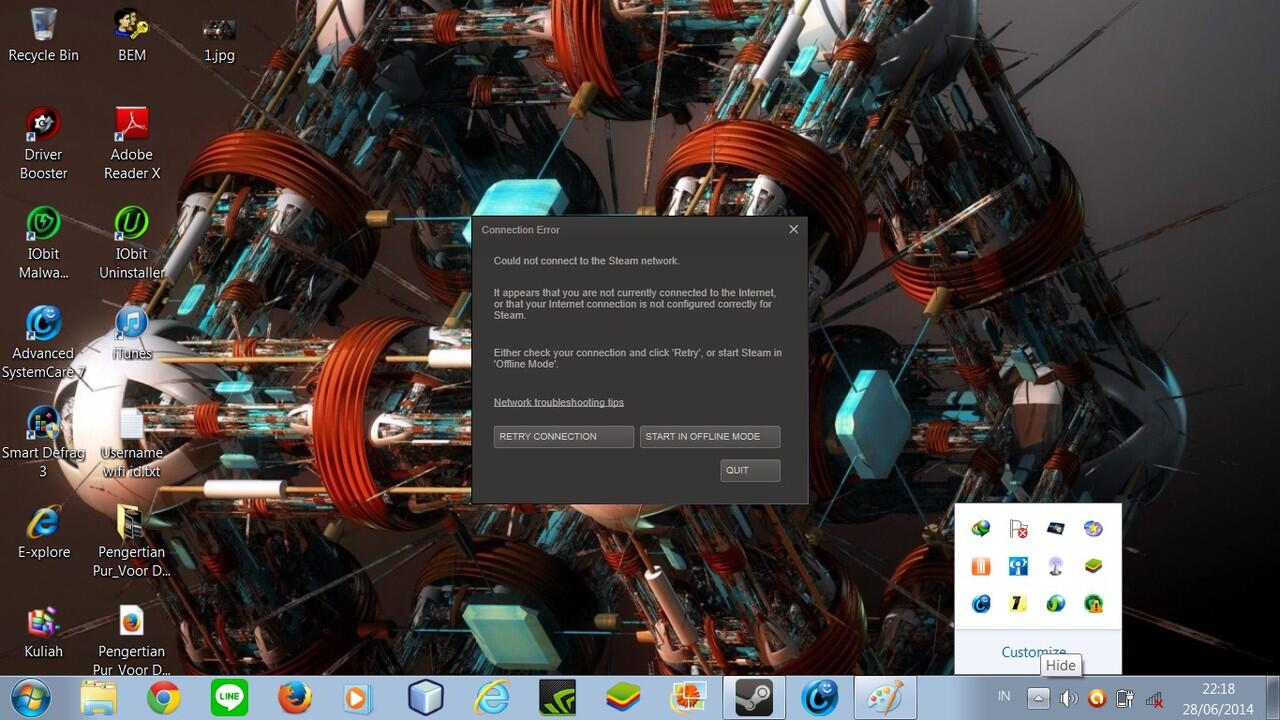
Task: Launch Firefox from the taskbar
Action: pos(295,698)
